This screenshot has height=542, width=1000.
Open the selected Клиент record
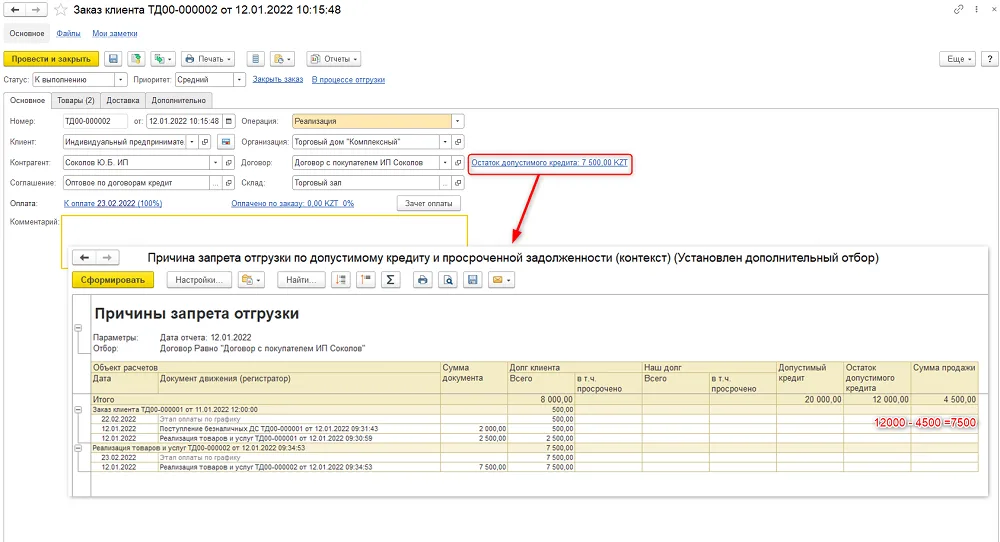click(205, 142)
